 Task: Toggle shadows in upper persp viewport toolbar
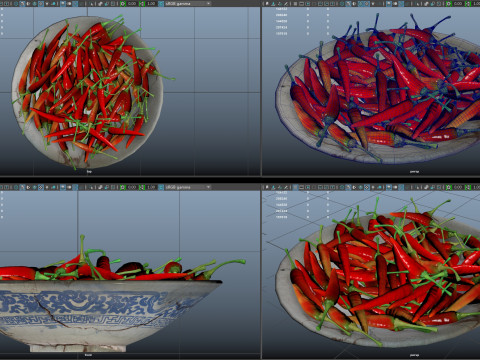380,4
